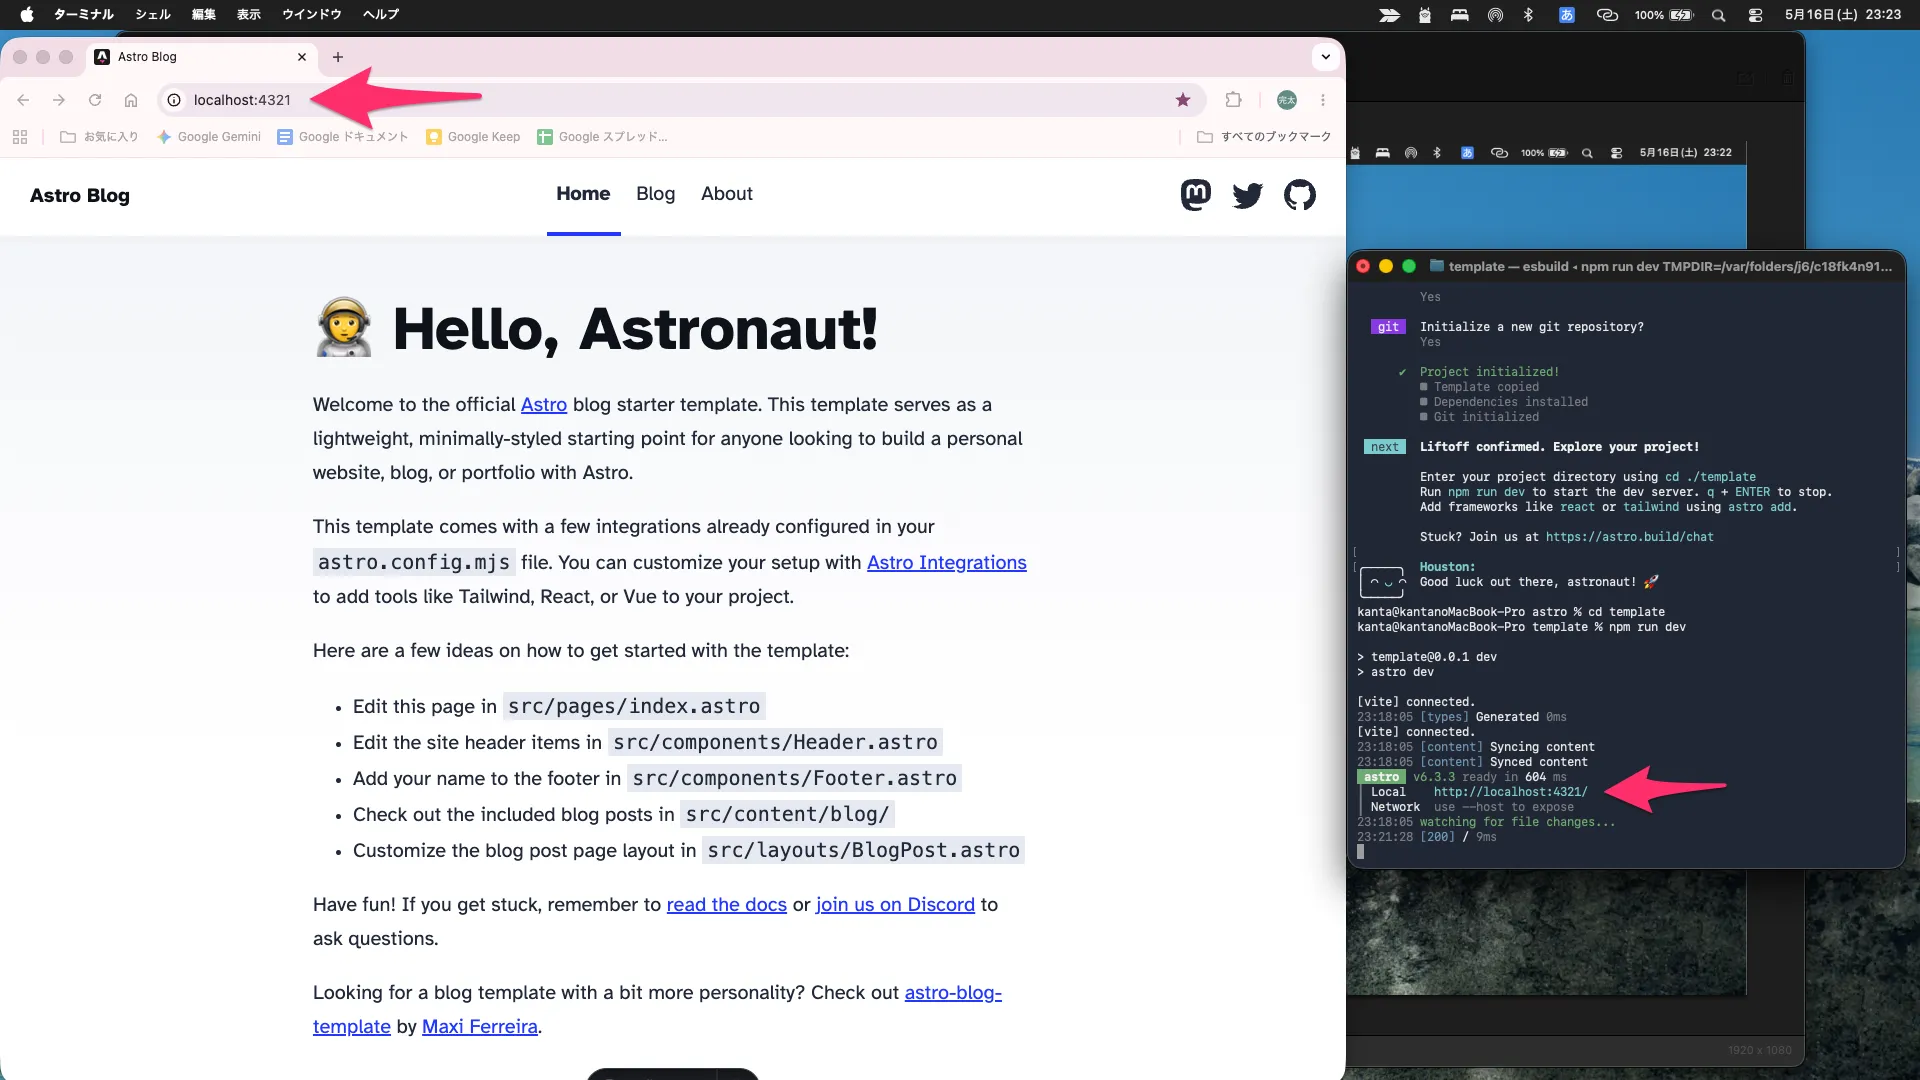
Task: Bookmark this page with the star icon
Action: 1183,100
